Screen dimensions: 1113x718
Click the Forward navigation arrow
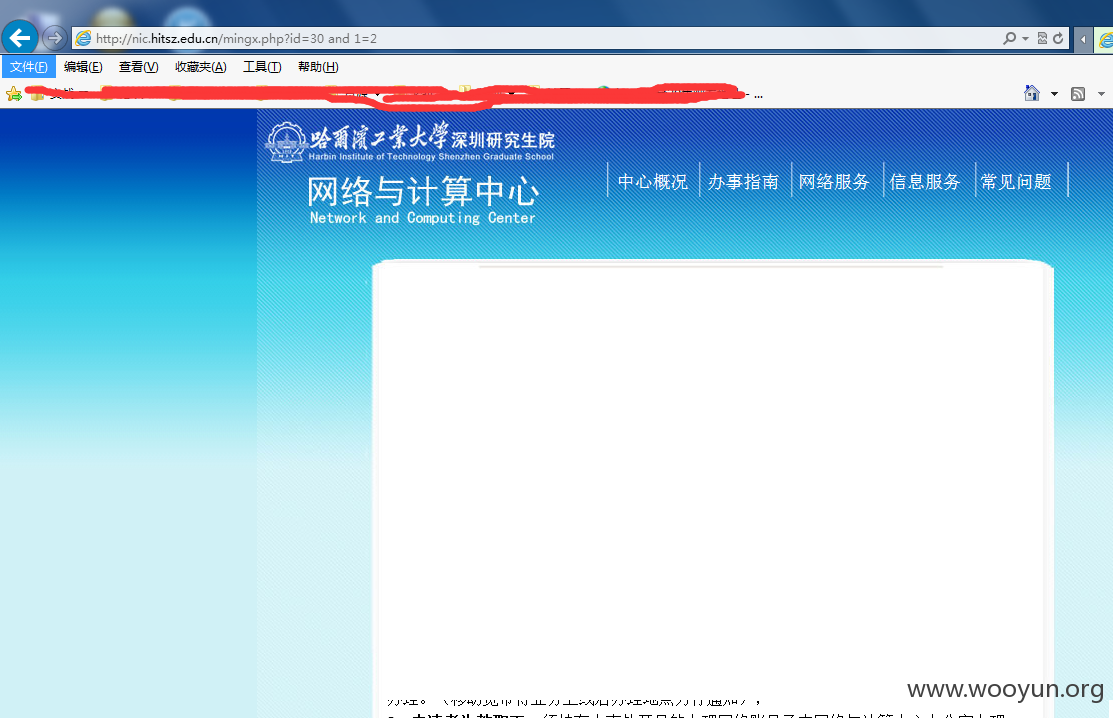[55, 38]
